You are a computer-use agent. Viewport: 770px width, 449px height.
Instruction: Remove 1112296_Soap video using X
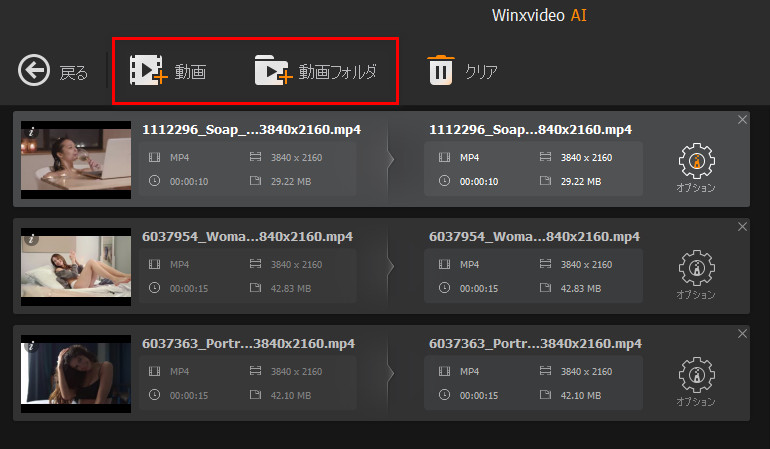(742, 120)
